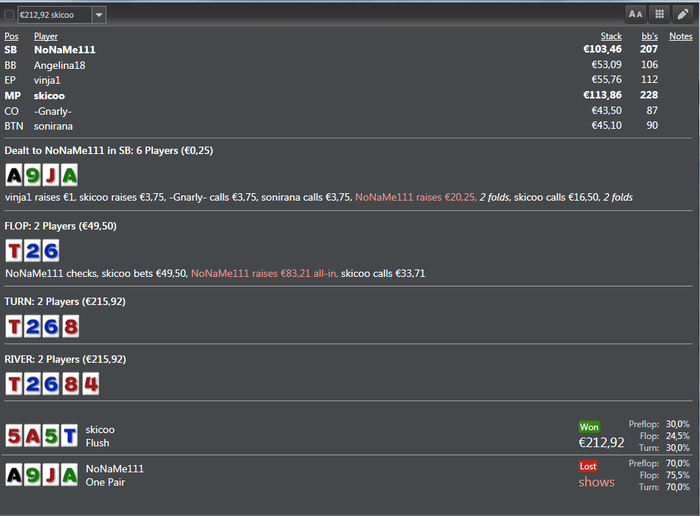Select the NoNaMe111 row in player list
This screenshot has width=700, height=516.
coord(64,49)
